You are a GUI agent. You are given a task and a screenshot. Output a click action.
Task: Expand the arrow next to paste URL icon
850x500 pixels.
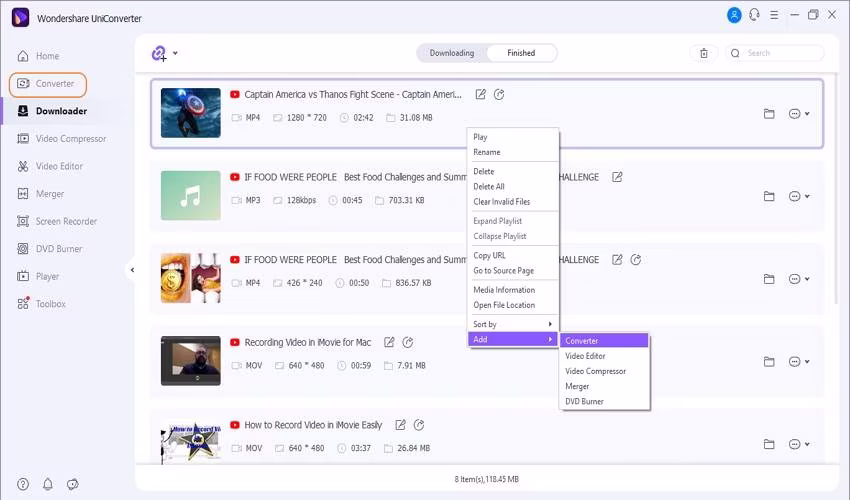pyautogui.click(x=175, y=53)
